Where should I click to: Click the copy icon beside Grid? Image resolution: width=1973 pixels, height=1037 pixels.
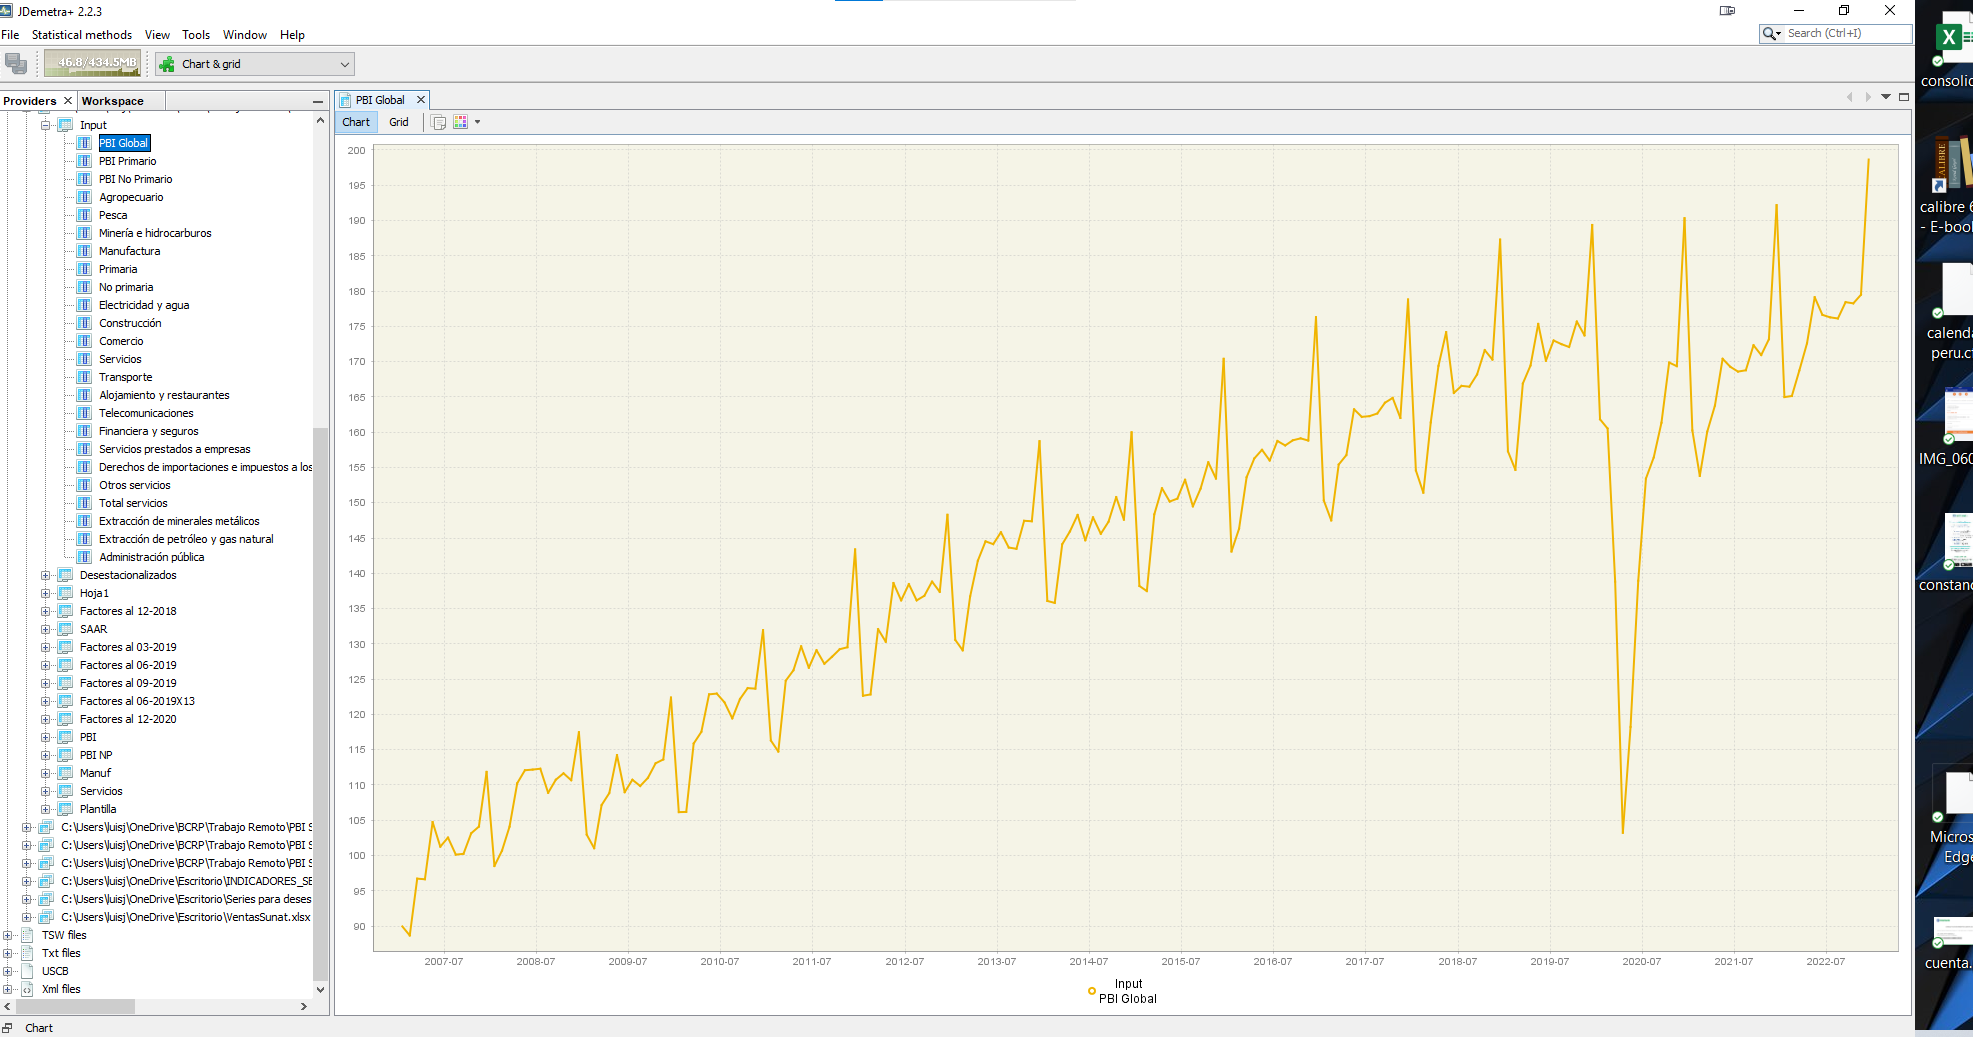tap(438, 122)
